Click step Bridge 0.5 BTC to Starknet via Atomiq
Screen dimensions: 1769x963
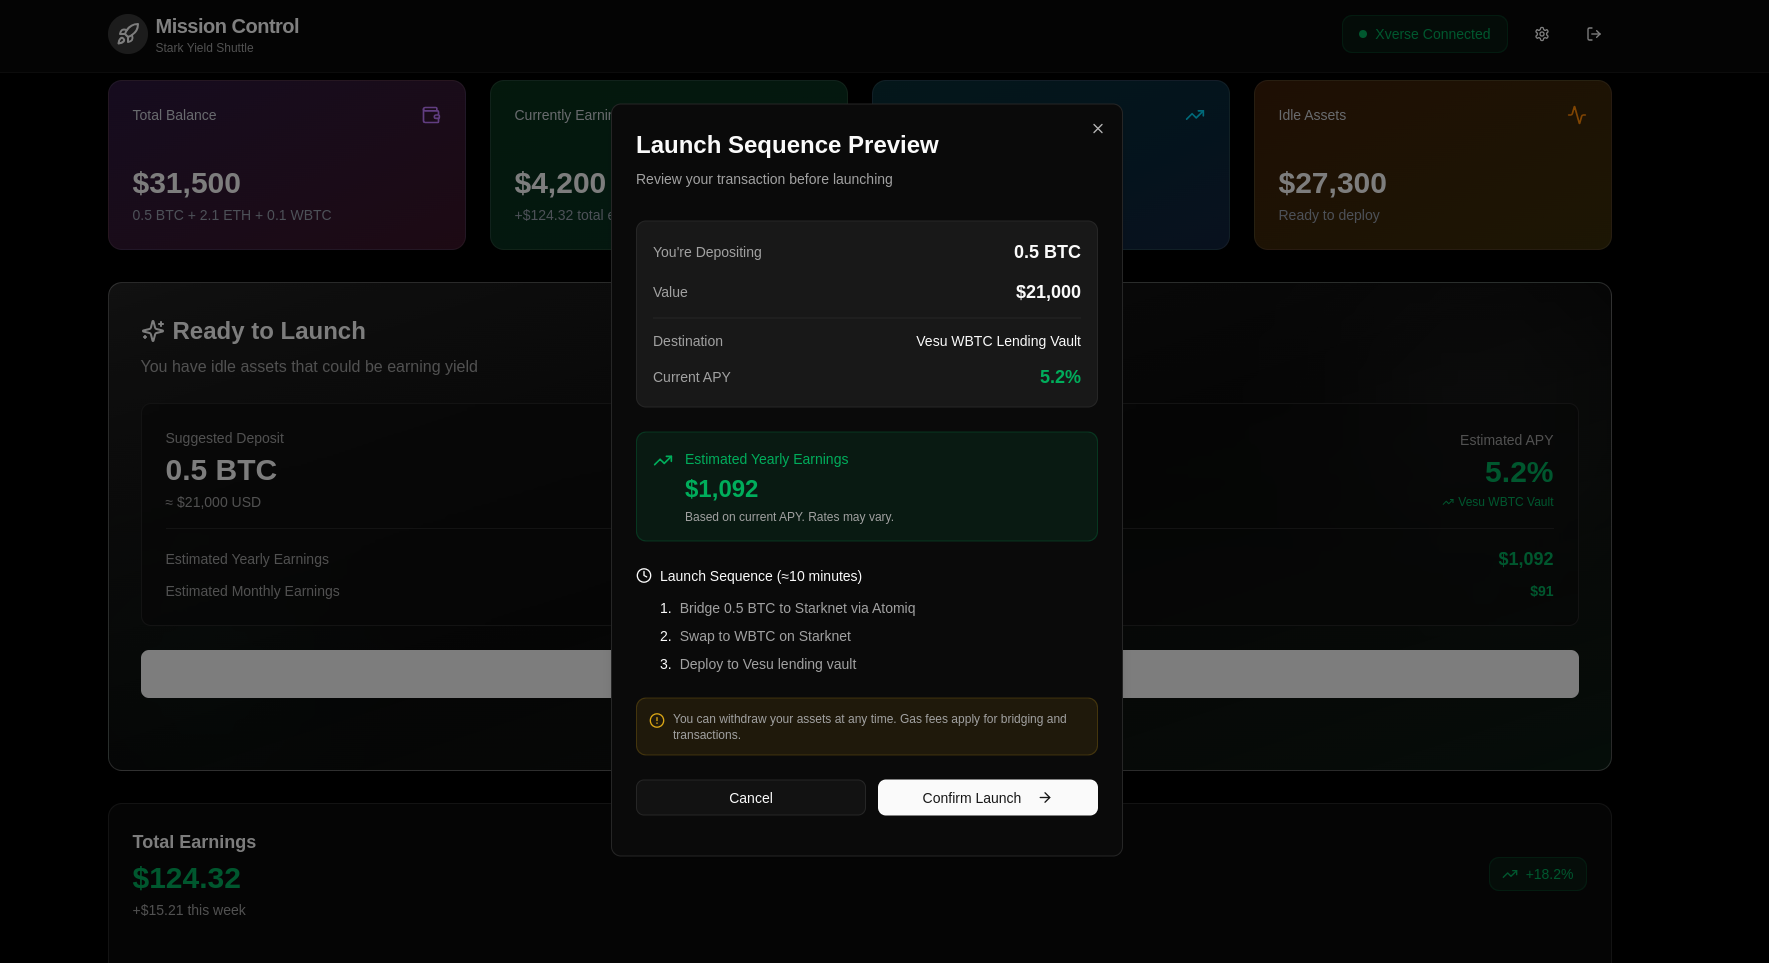(797, 608)
